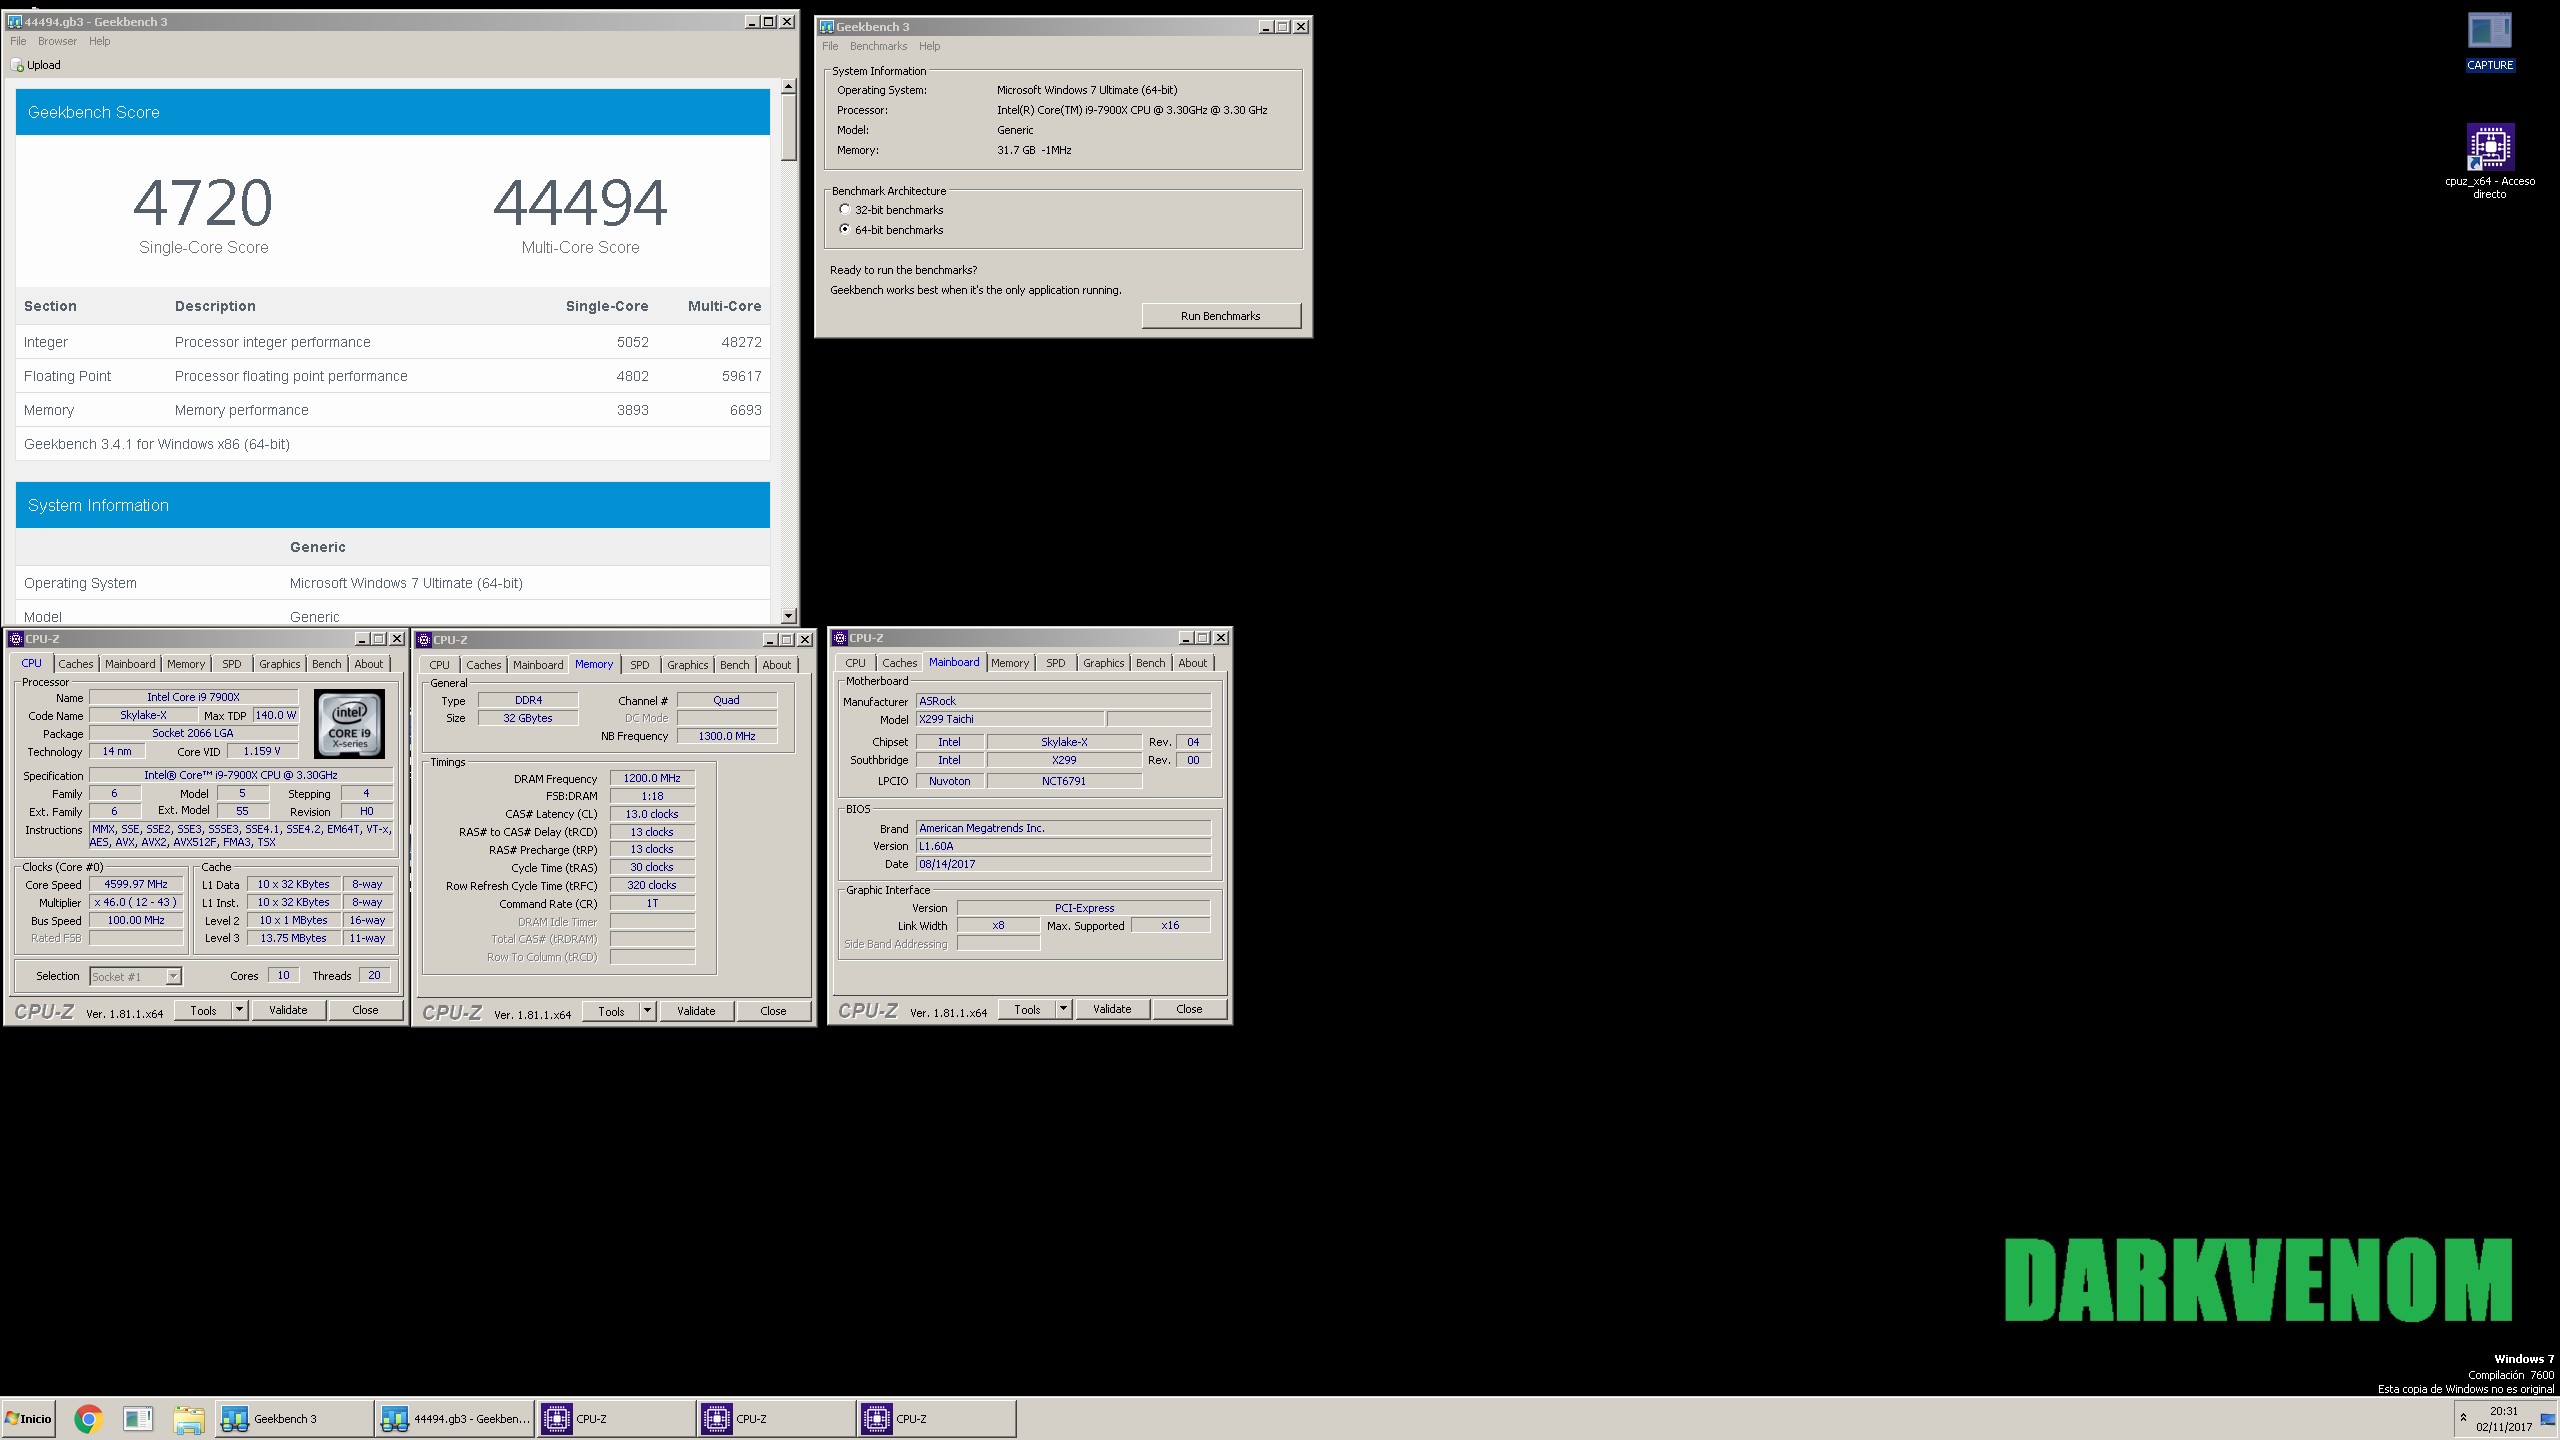
Task: Click the Run Benchmarks button
Action: point(1221,316)
